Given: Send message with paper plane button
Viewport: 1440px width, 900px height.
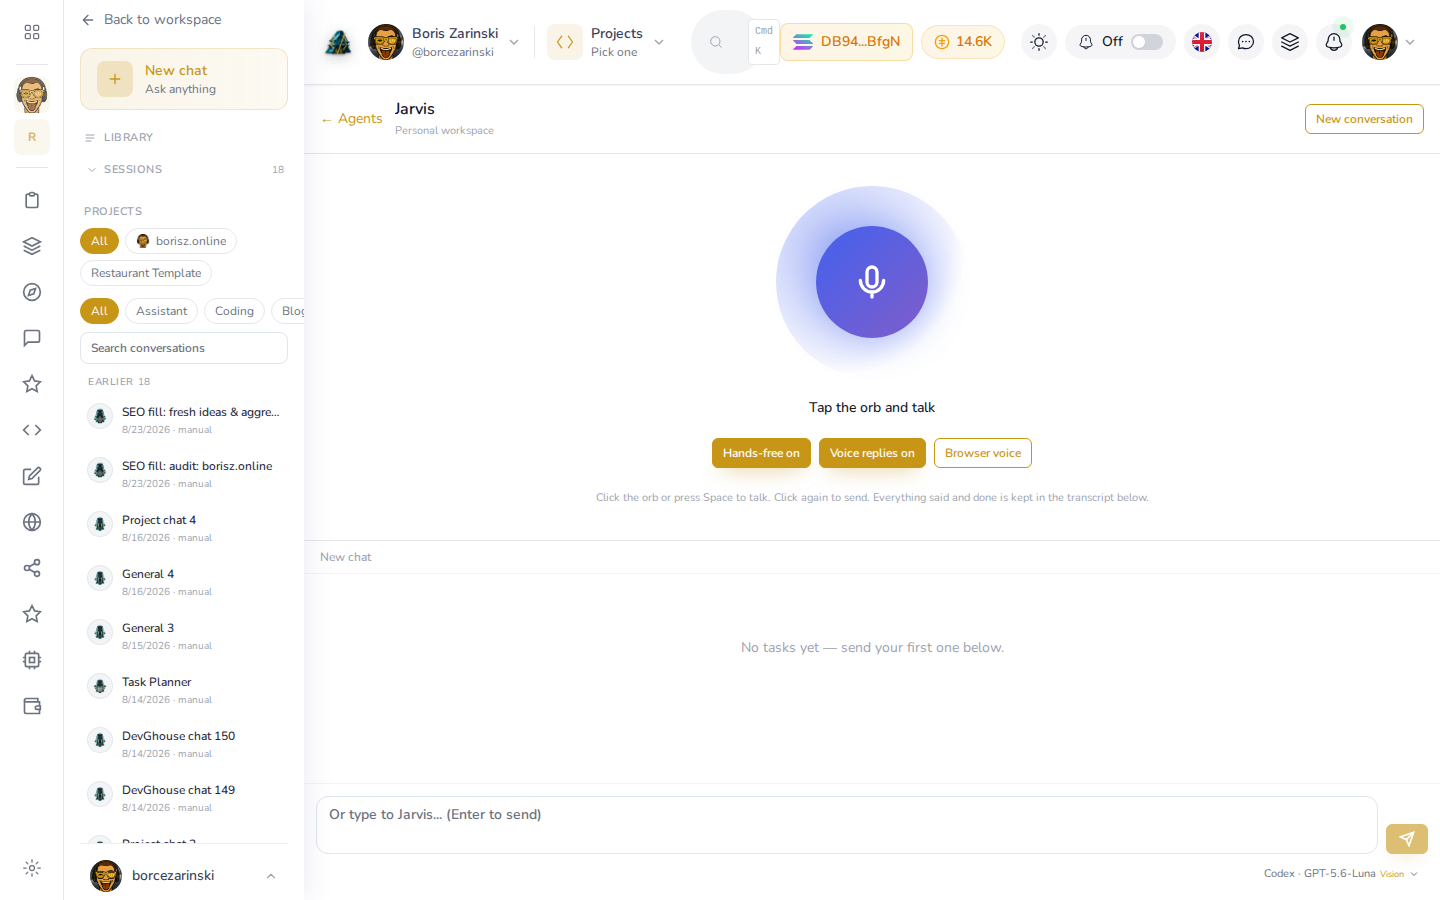Looking at the screenshot, I should 1407,839.
